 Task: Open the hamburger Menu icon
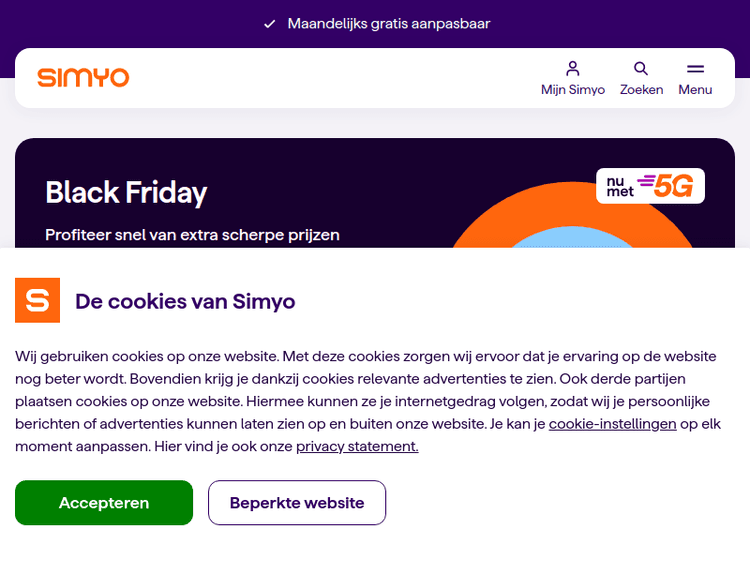[x=695, y=69]
